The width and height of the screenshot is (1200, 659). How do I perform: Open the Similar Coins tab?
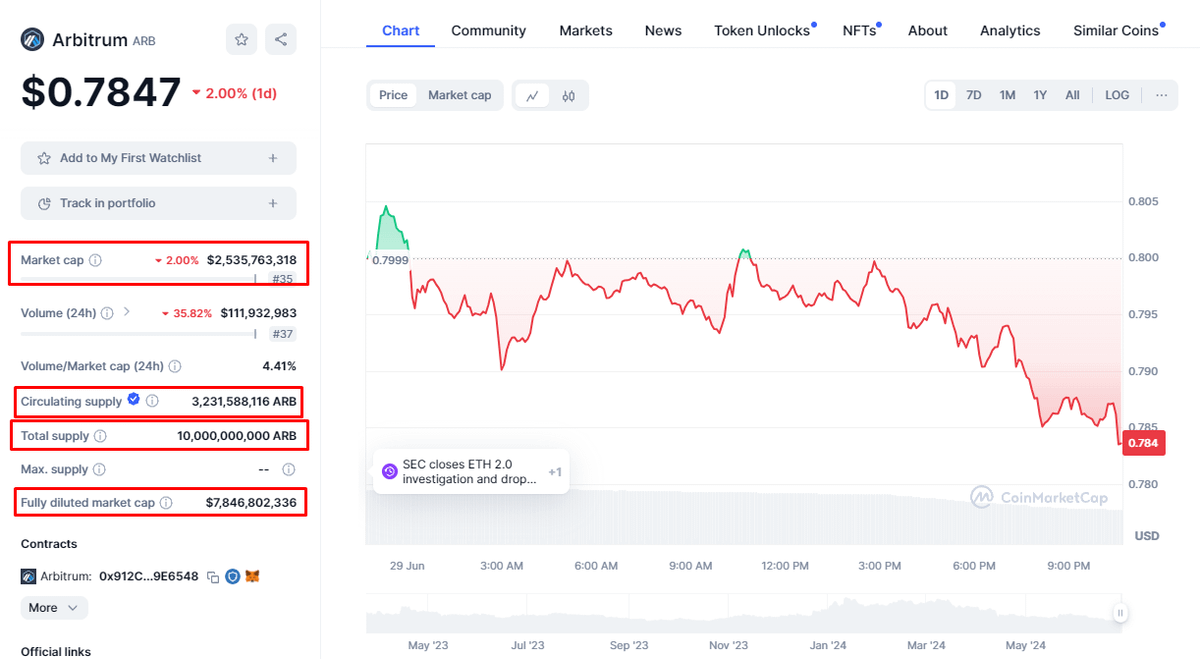(1116, 30)
